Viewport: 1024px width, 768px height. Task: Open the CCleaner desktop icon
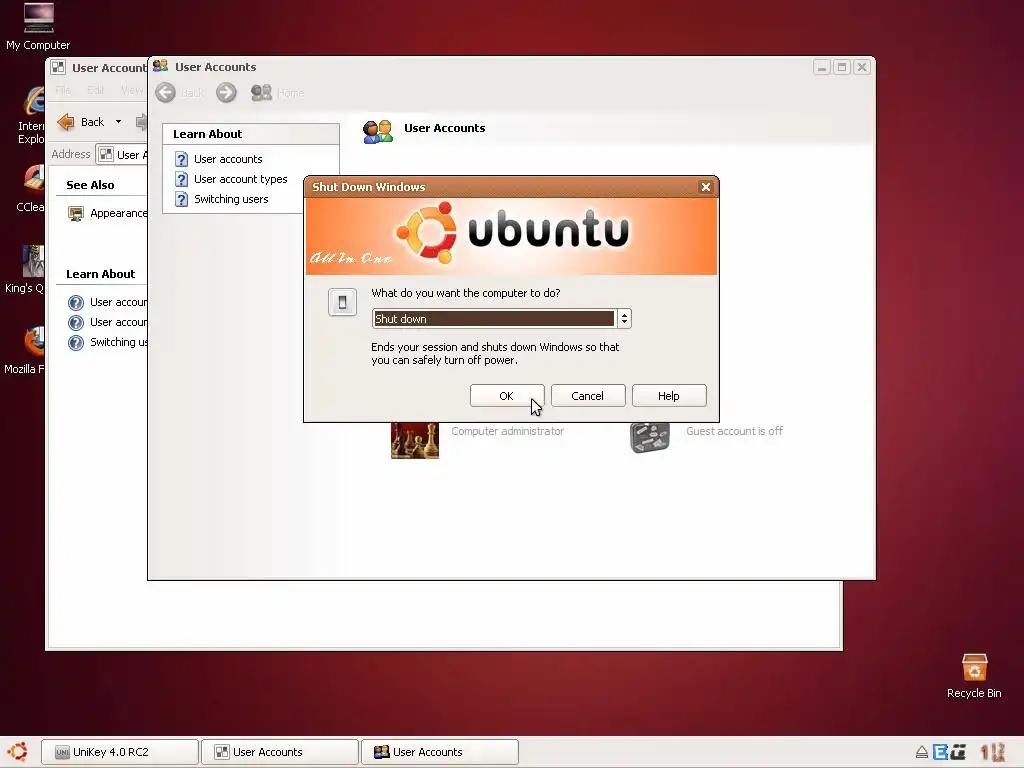tap(31, 188)
